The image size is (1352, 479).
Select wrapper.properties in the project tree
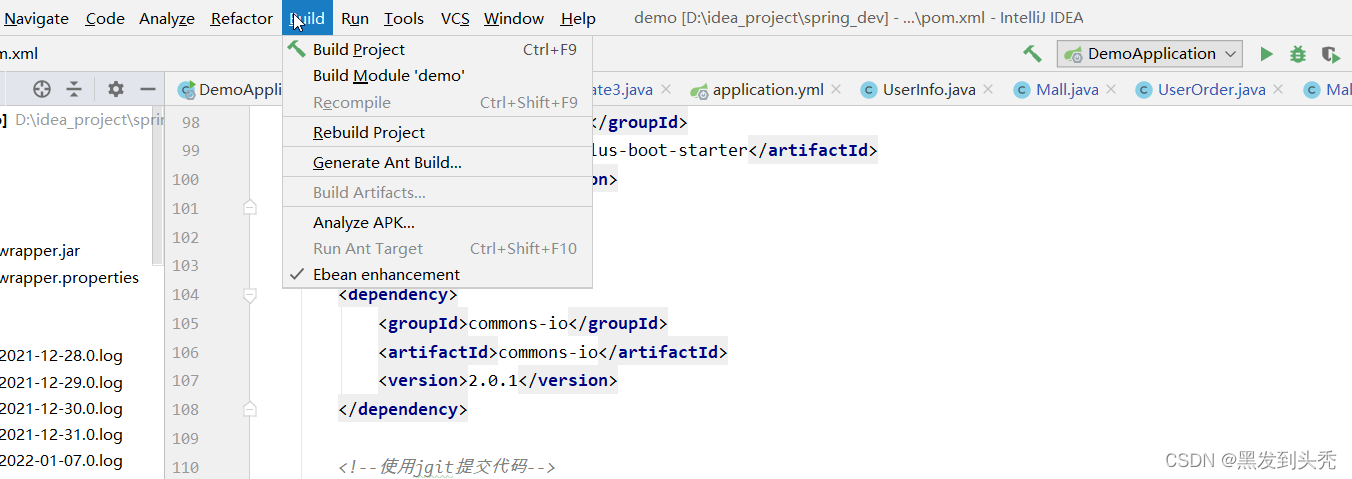69,278
